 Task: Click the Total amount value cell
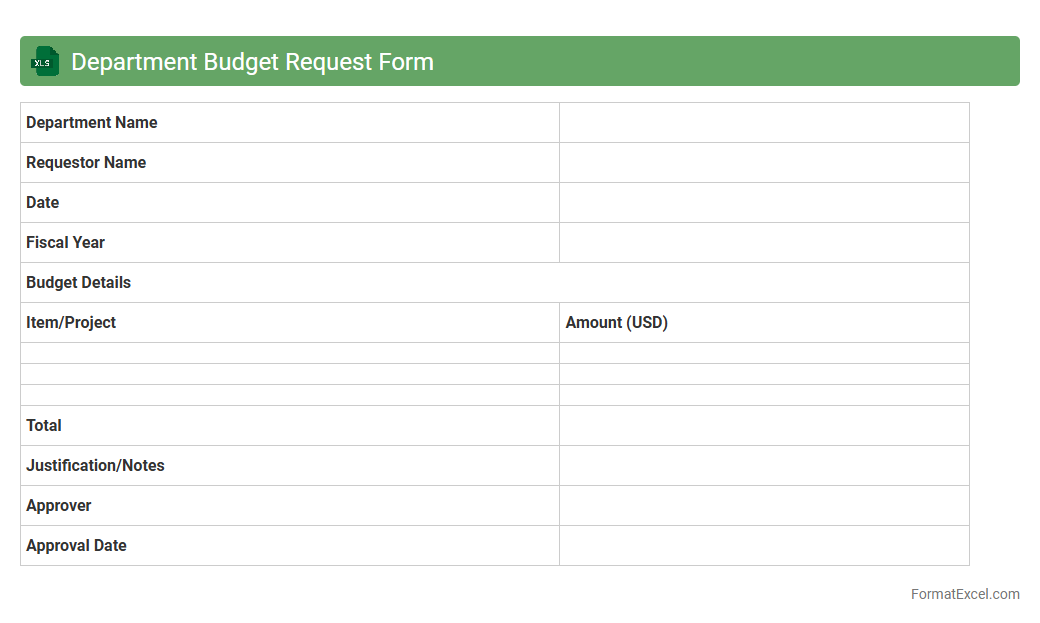[764, 426]
